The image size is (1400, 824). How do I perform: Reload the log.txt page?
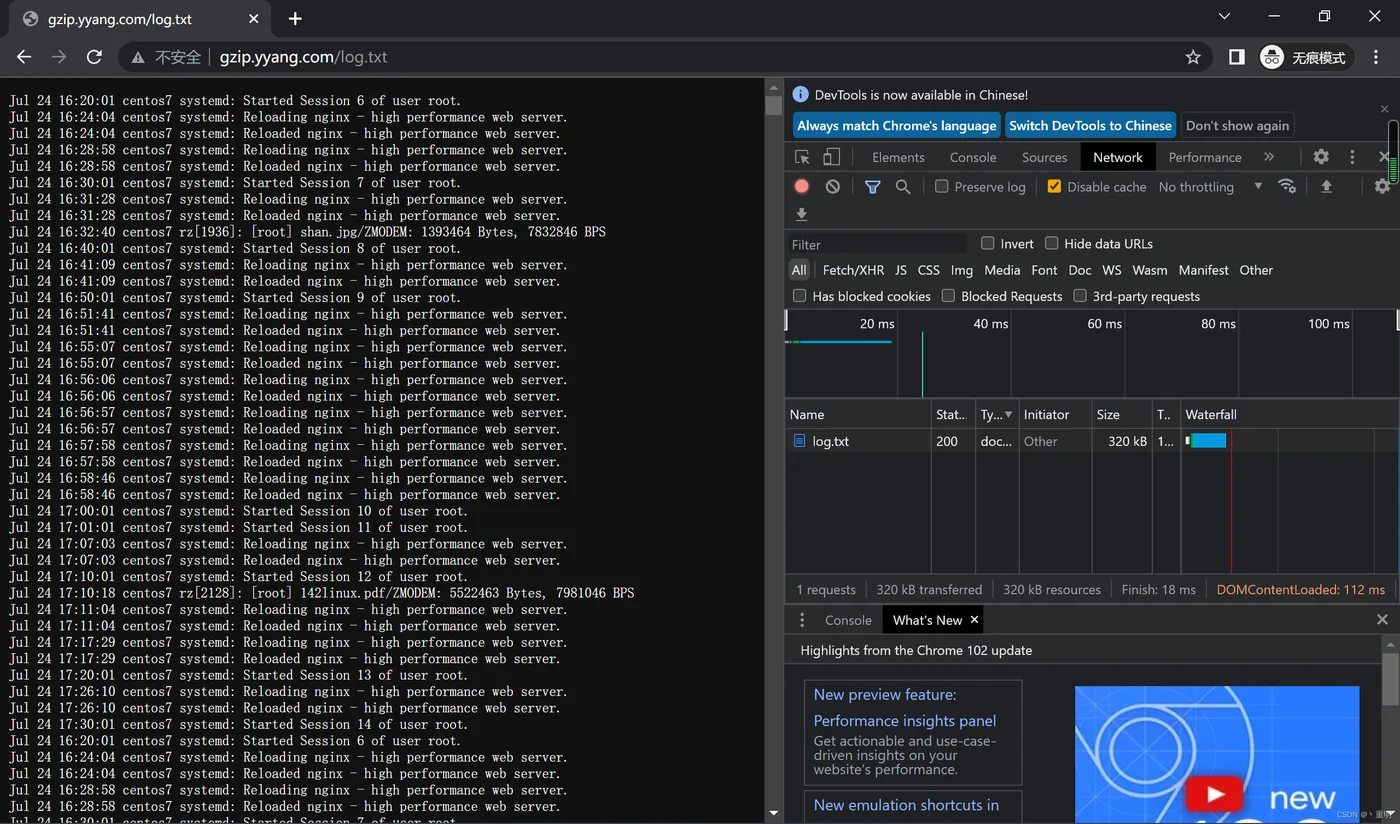coord(94,57)
